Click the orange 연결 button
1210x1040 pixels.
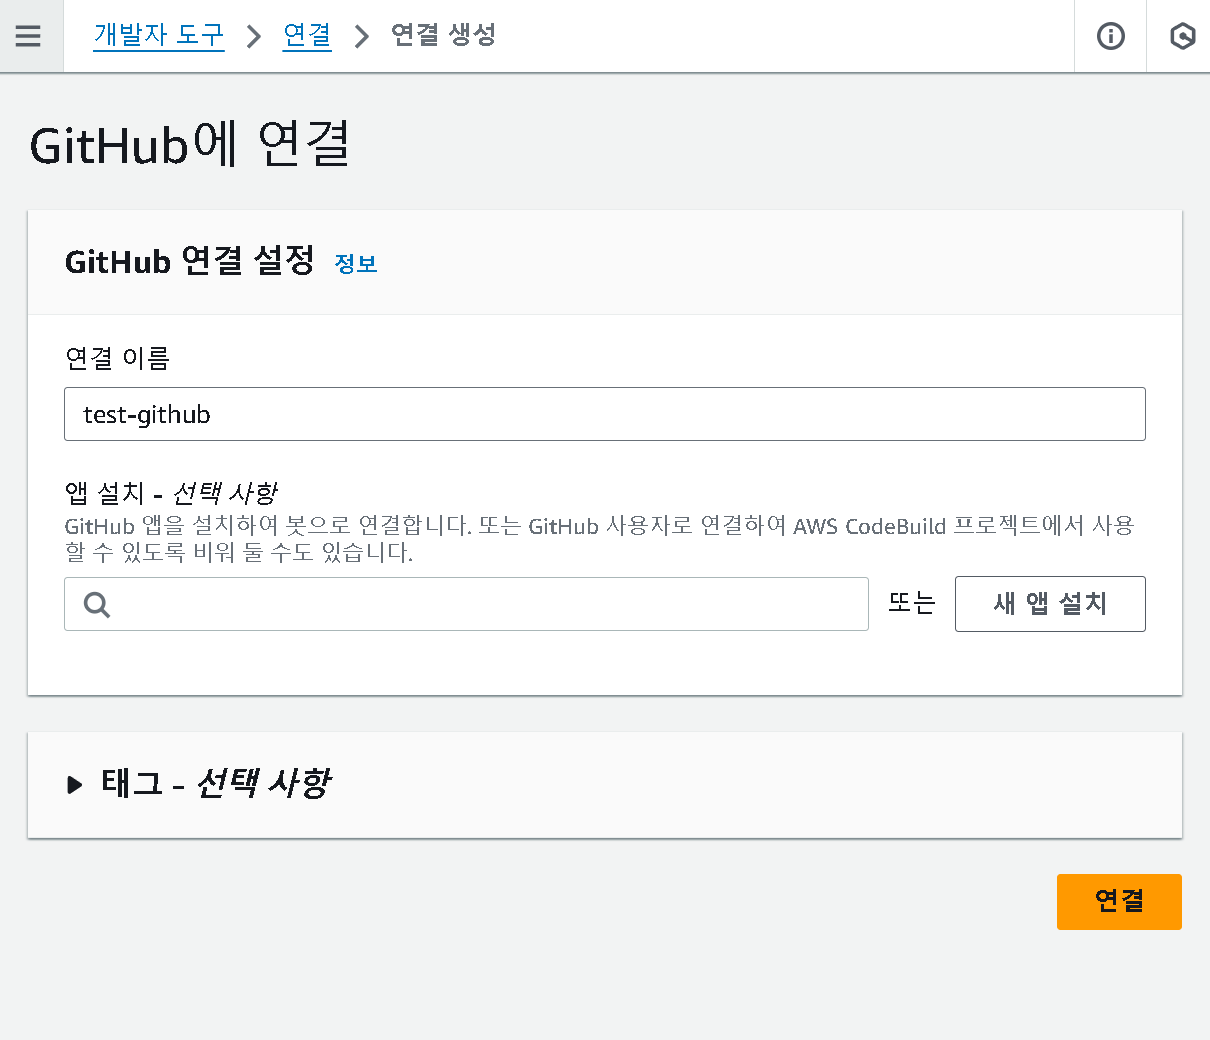point(1119,902)
